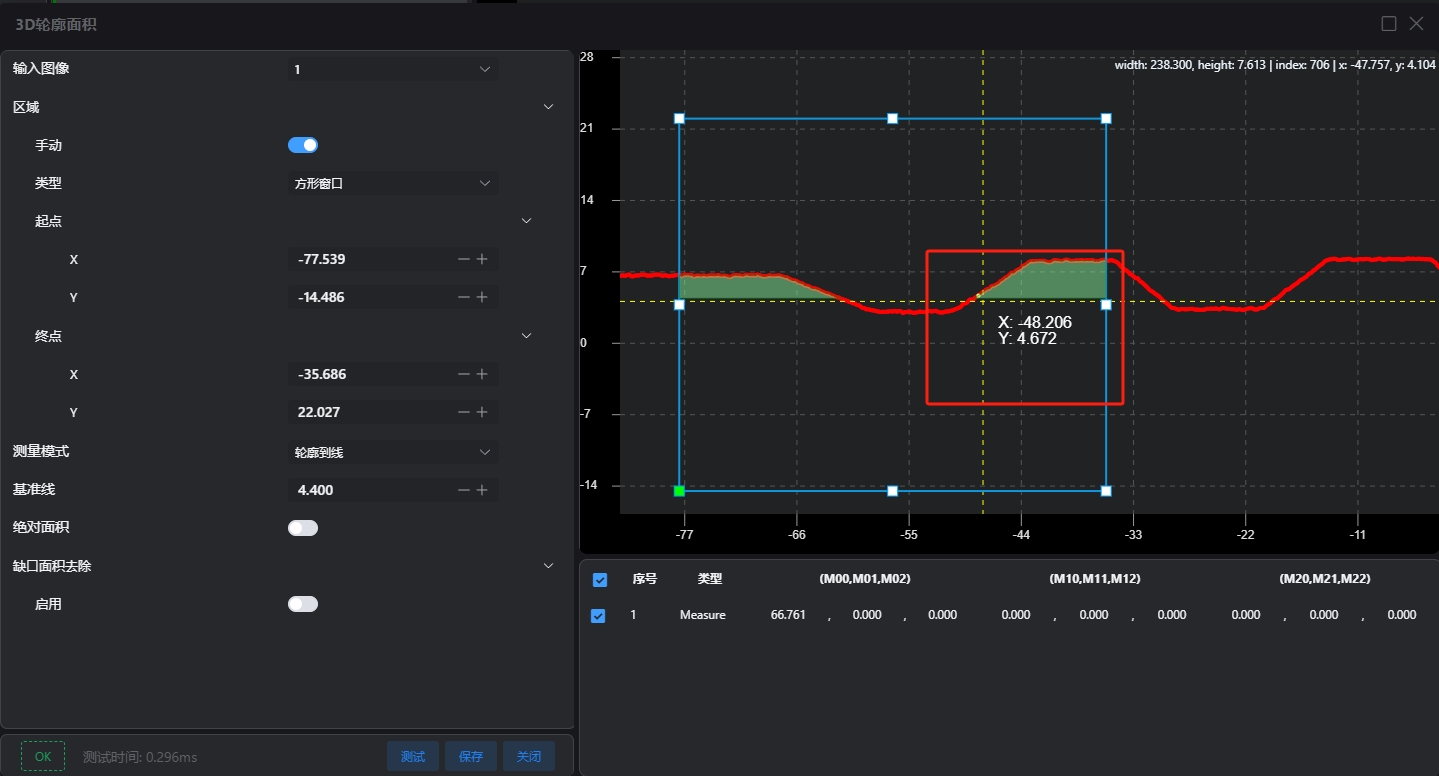Screen dimensions: 1439x776
Task: Click the 保存 save button
Action: click(x=471, y=756)
